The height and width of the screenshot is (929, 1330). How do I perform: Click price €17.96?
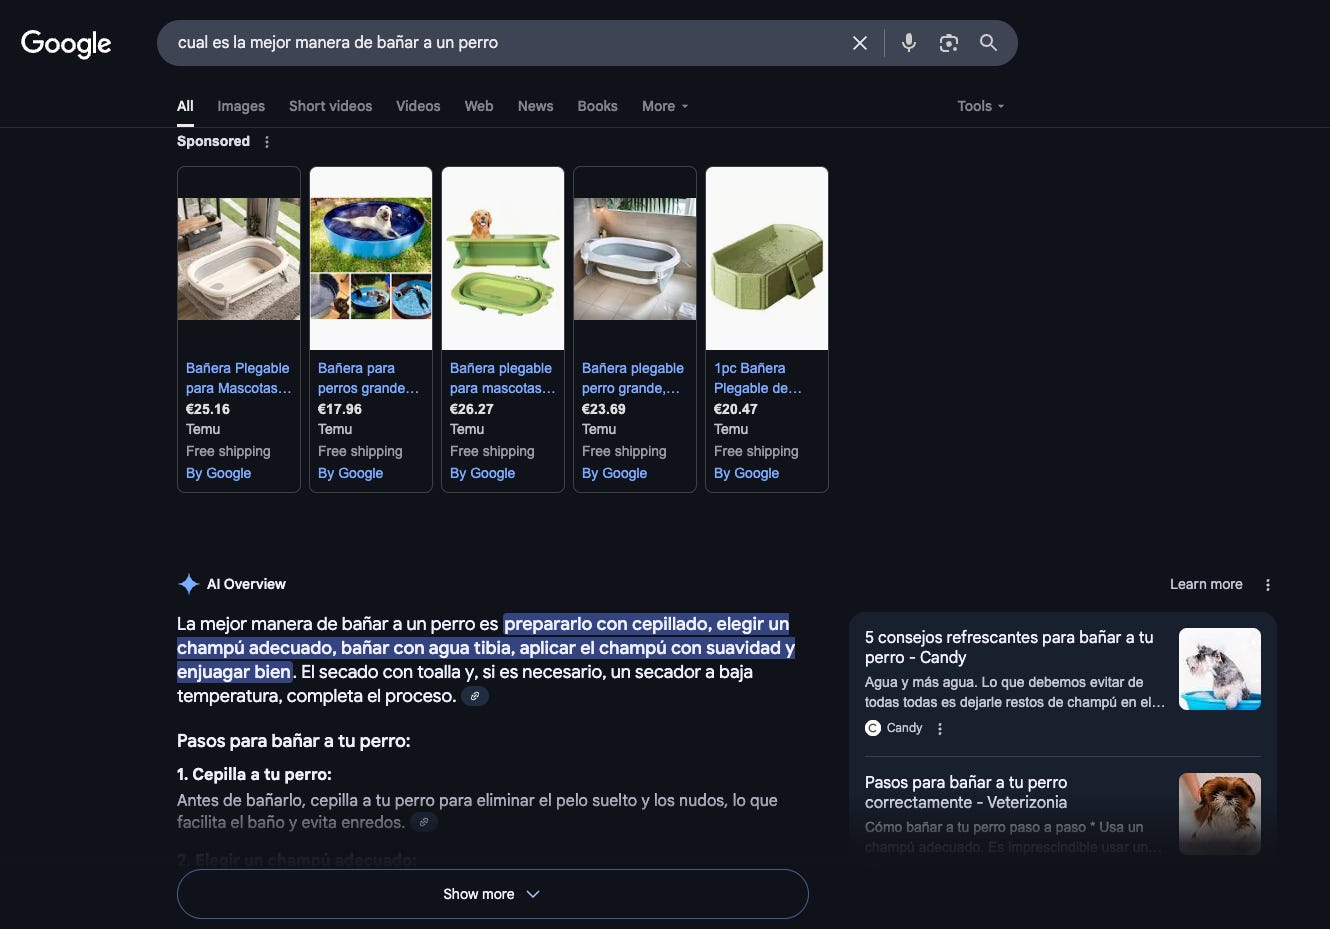pos(340,409)
